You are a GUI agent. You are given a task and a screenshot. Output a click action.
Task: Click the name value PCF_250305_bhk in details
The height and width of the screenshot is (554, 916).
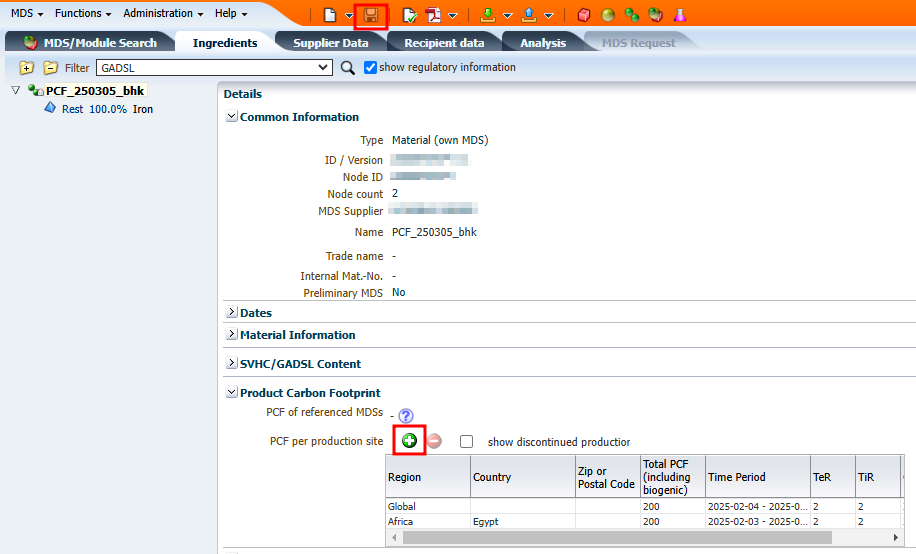coord(434,232)
